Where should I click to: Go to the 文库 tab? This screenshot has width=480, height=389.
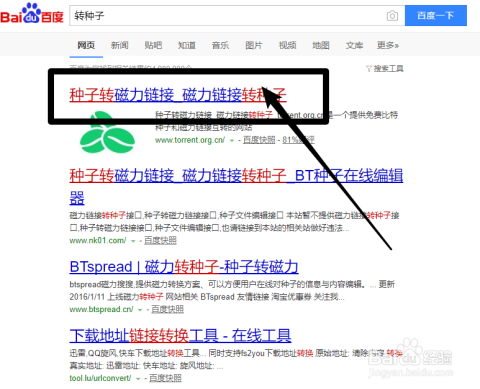[354, 45]
